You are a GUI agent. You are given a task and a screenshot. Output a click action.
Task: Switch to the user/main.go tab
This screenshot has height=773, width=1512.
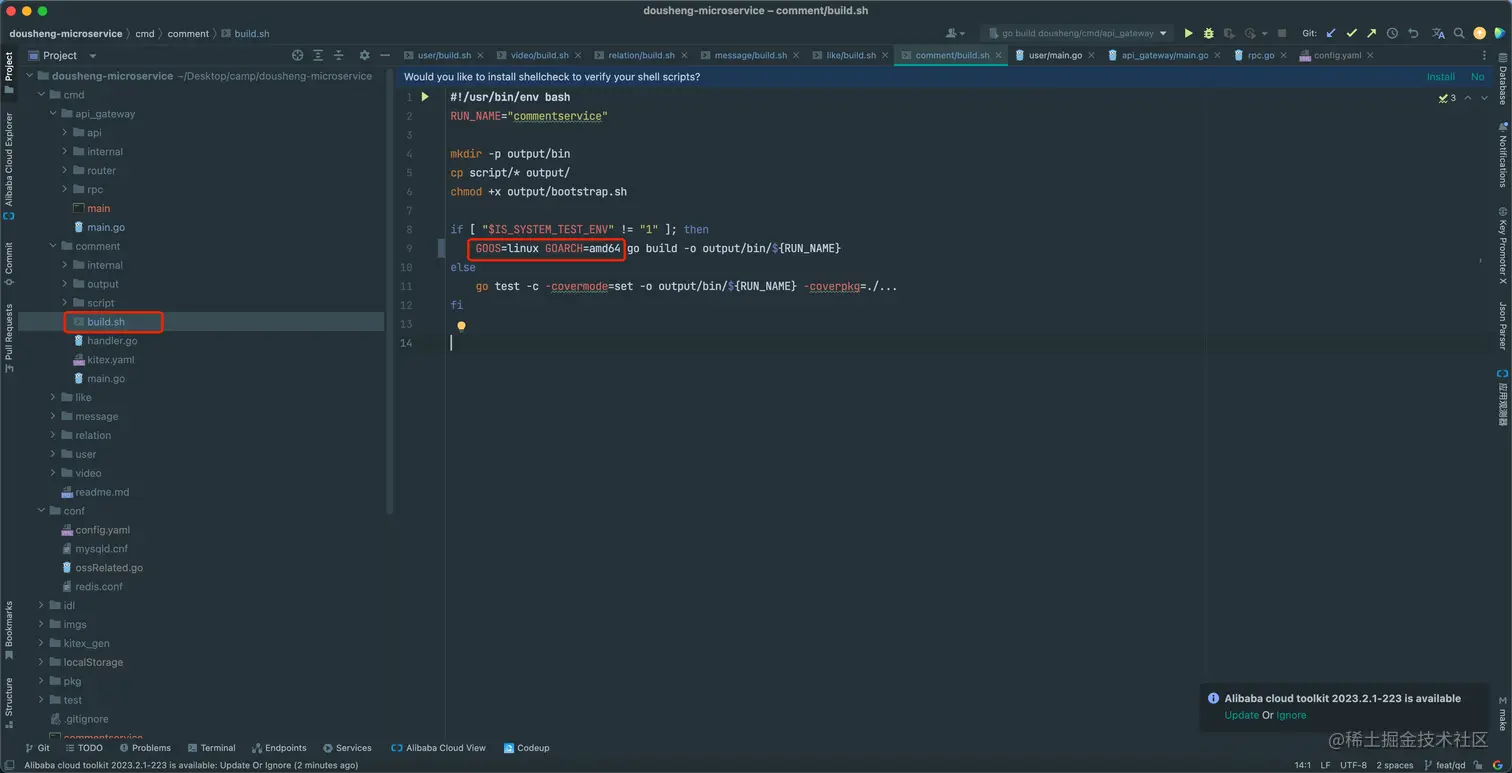coord(1055,55)
